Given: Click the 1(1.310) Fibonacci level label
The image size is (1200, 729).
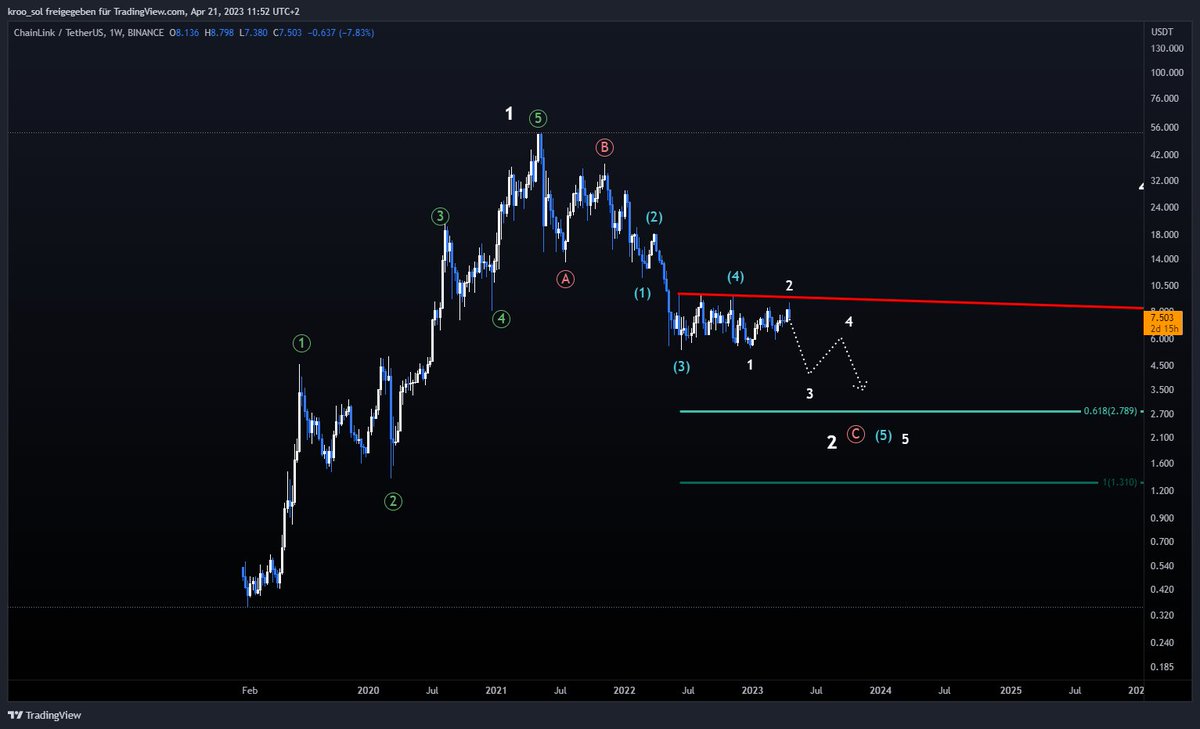Looking at the screenshot, I should pyautogui.click(x=1120, y=483).
